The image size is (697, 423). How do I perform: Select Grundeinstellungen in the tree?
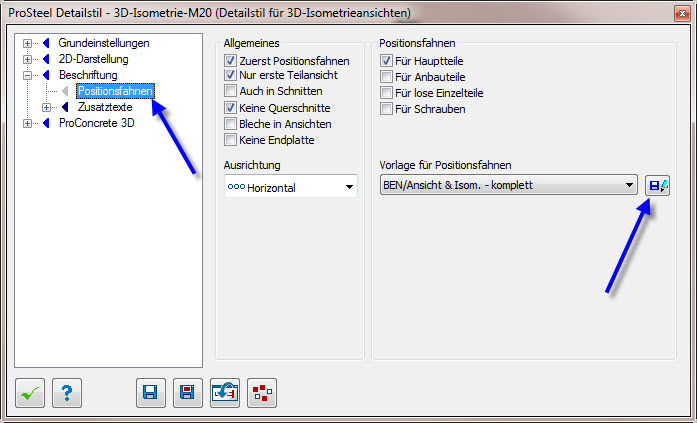coord(104,43)
